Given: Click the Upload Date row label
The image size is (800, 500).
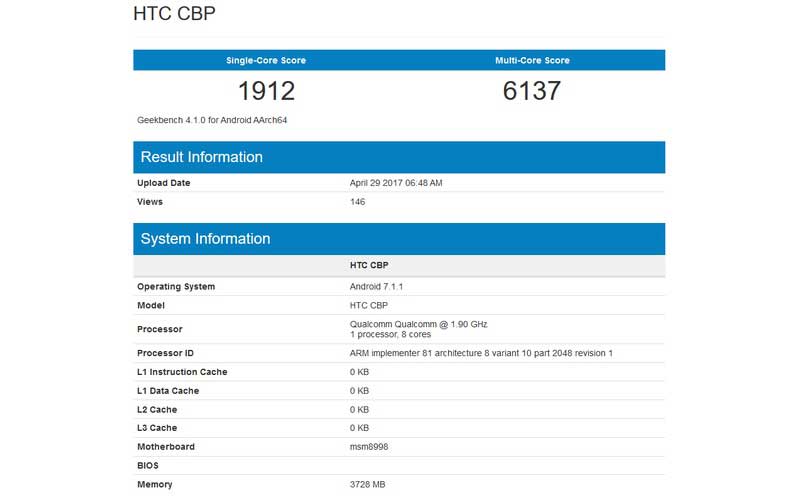Looking at the screenshot, I should coord(163,183).
